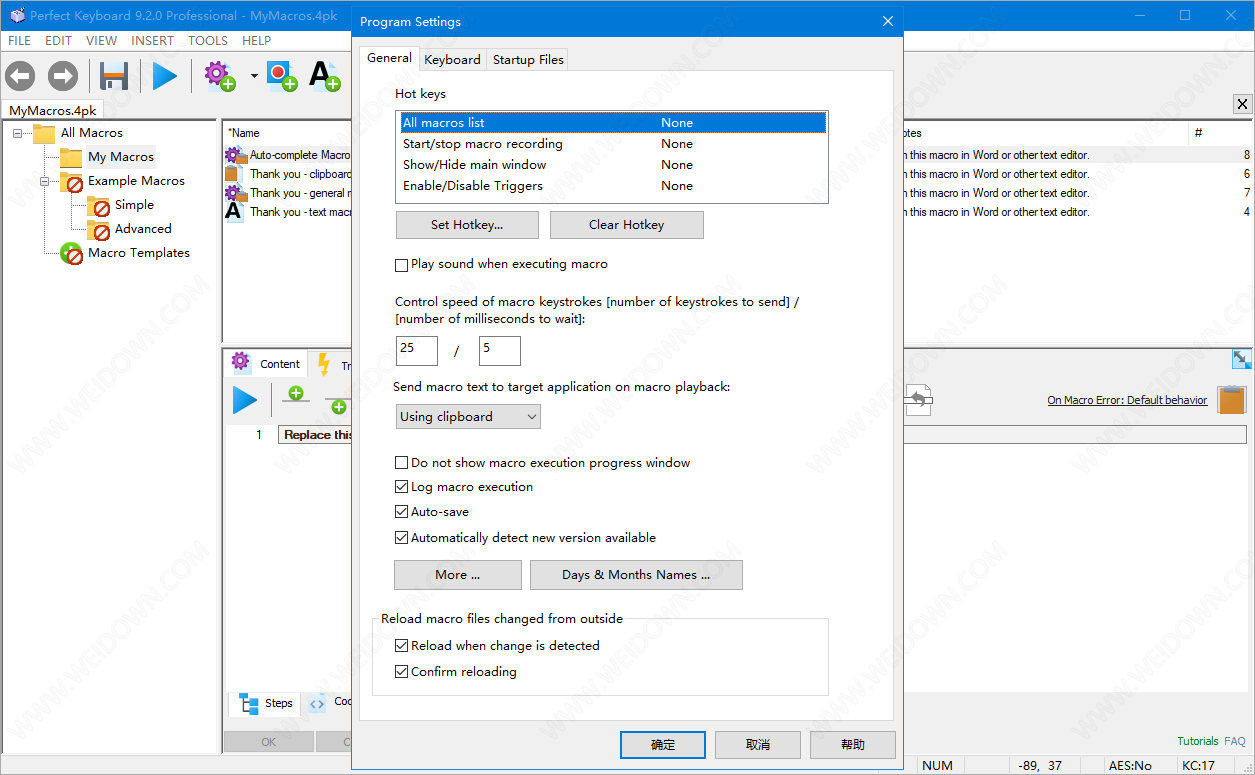Select the General settings tab
1255x775 pixels.
(x=389, y=58)
